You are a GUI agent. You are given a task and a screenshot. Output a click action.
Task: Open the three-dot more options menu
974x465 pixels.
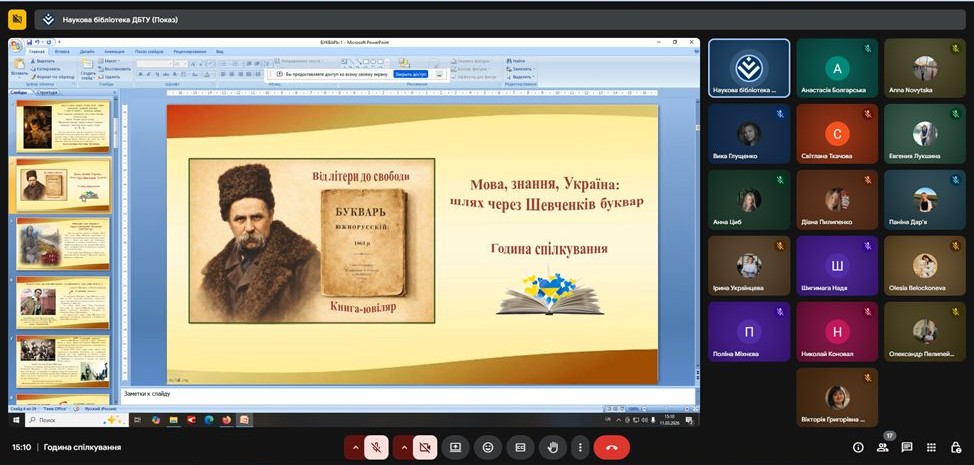pos(581,447)
